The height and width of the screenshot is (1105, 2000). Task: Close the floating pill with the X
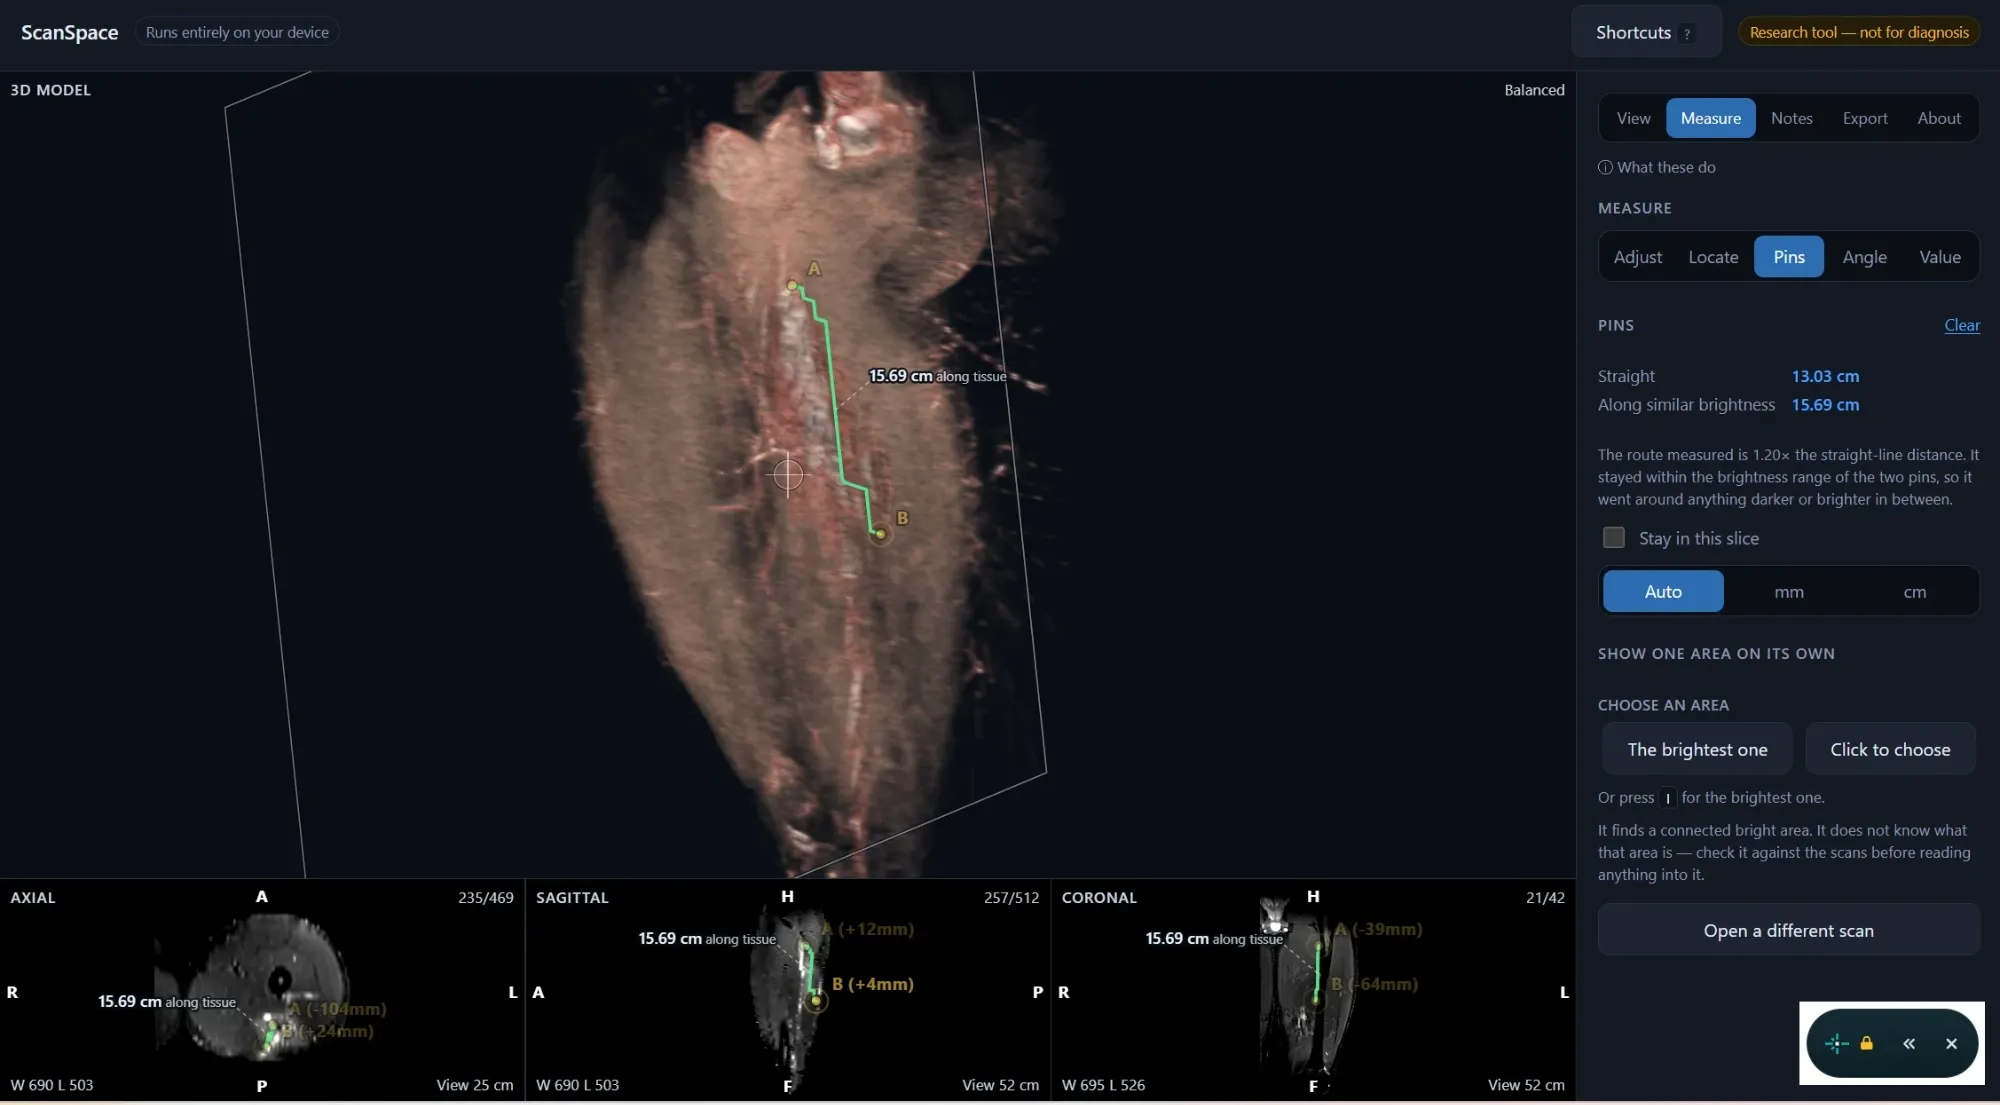coord(1951,1044)
